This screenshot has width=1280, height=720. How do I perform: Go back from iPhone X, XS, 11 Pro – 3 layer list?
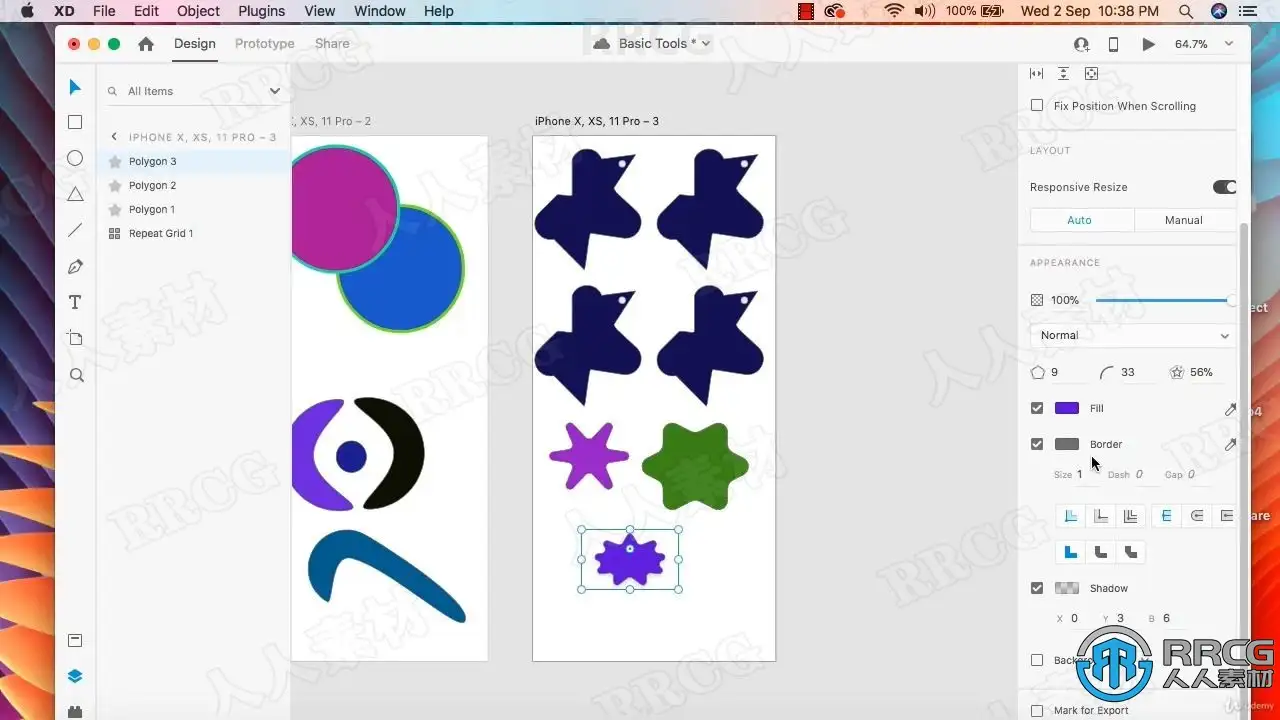(114, 137)
